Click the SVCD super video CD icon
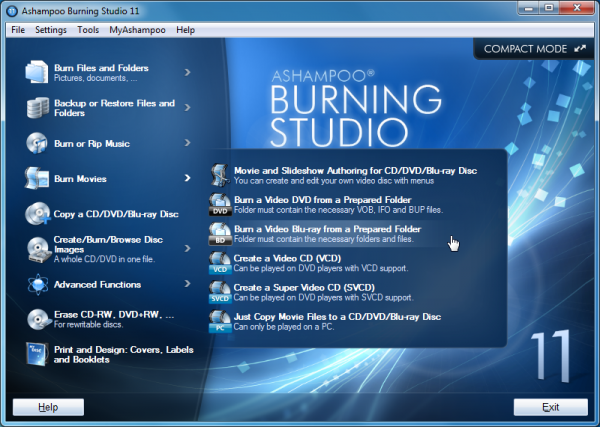Image resolution: width=600 pixels, height=427 pixels. (220, 292)
